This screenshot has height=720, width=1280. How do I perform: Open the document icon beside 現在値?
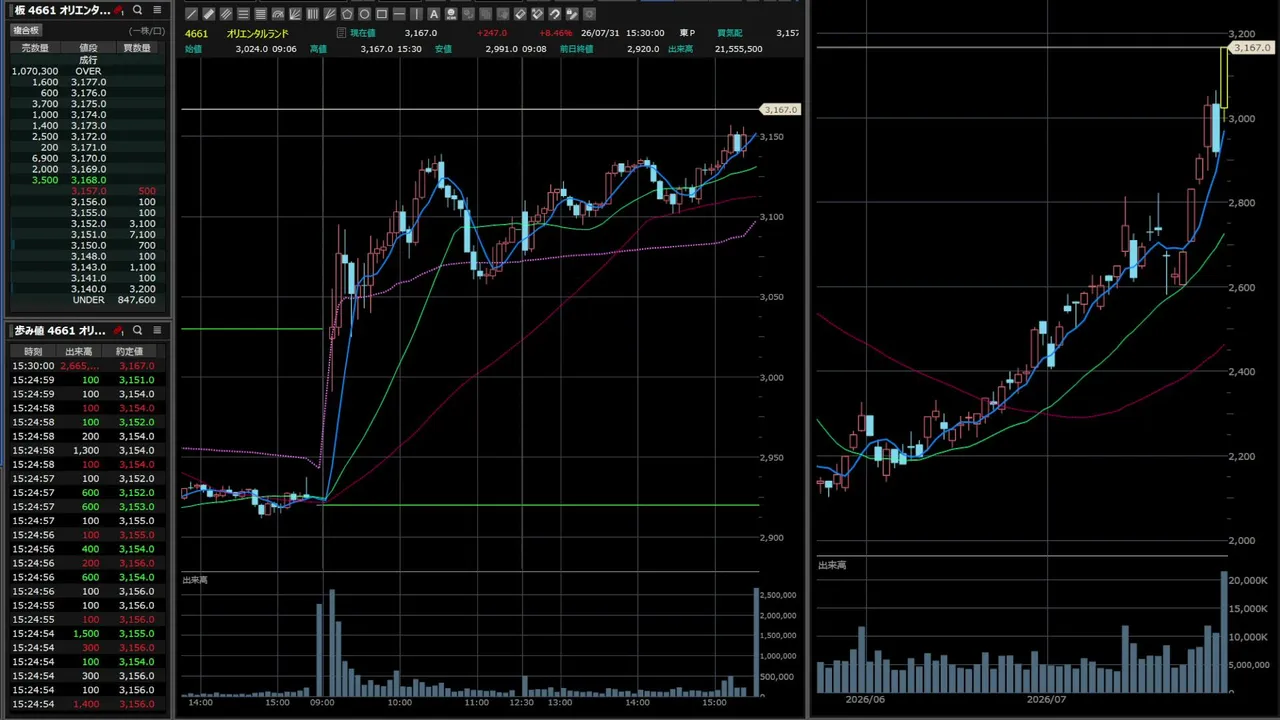[x=341, y=33]
